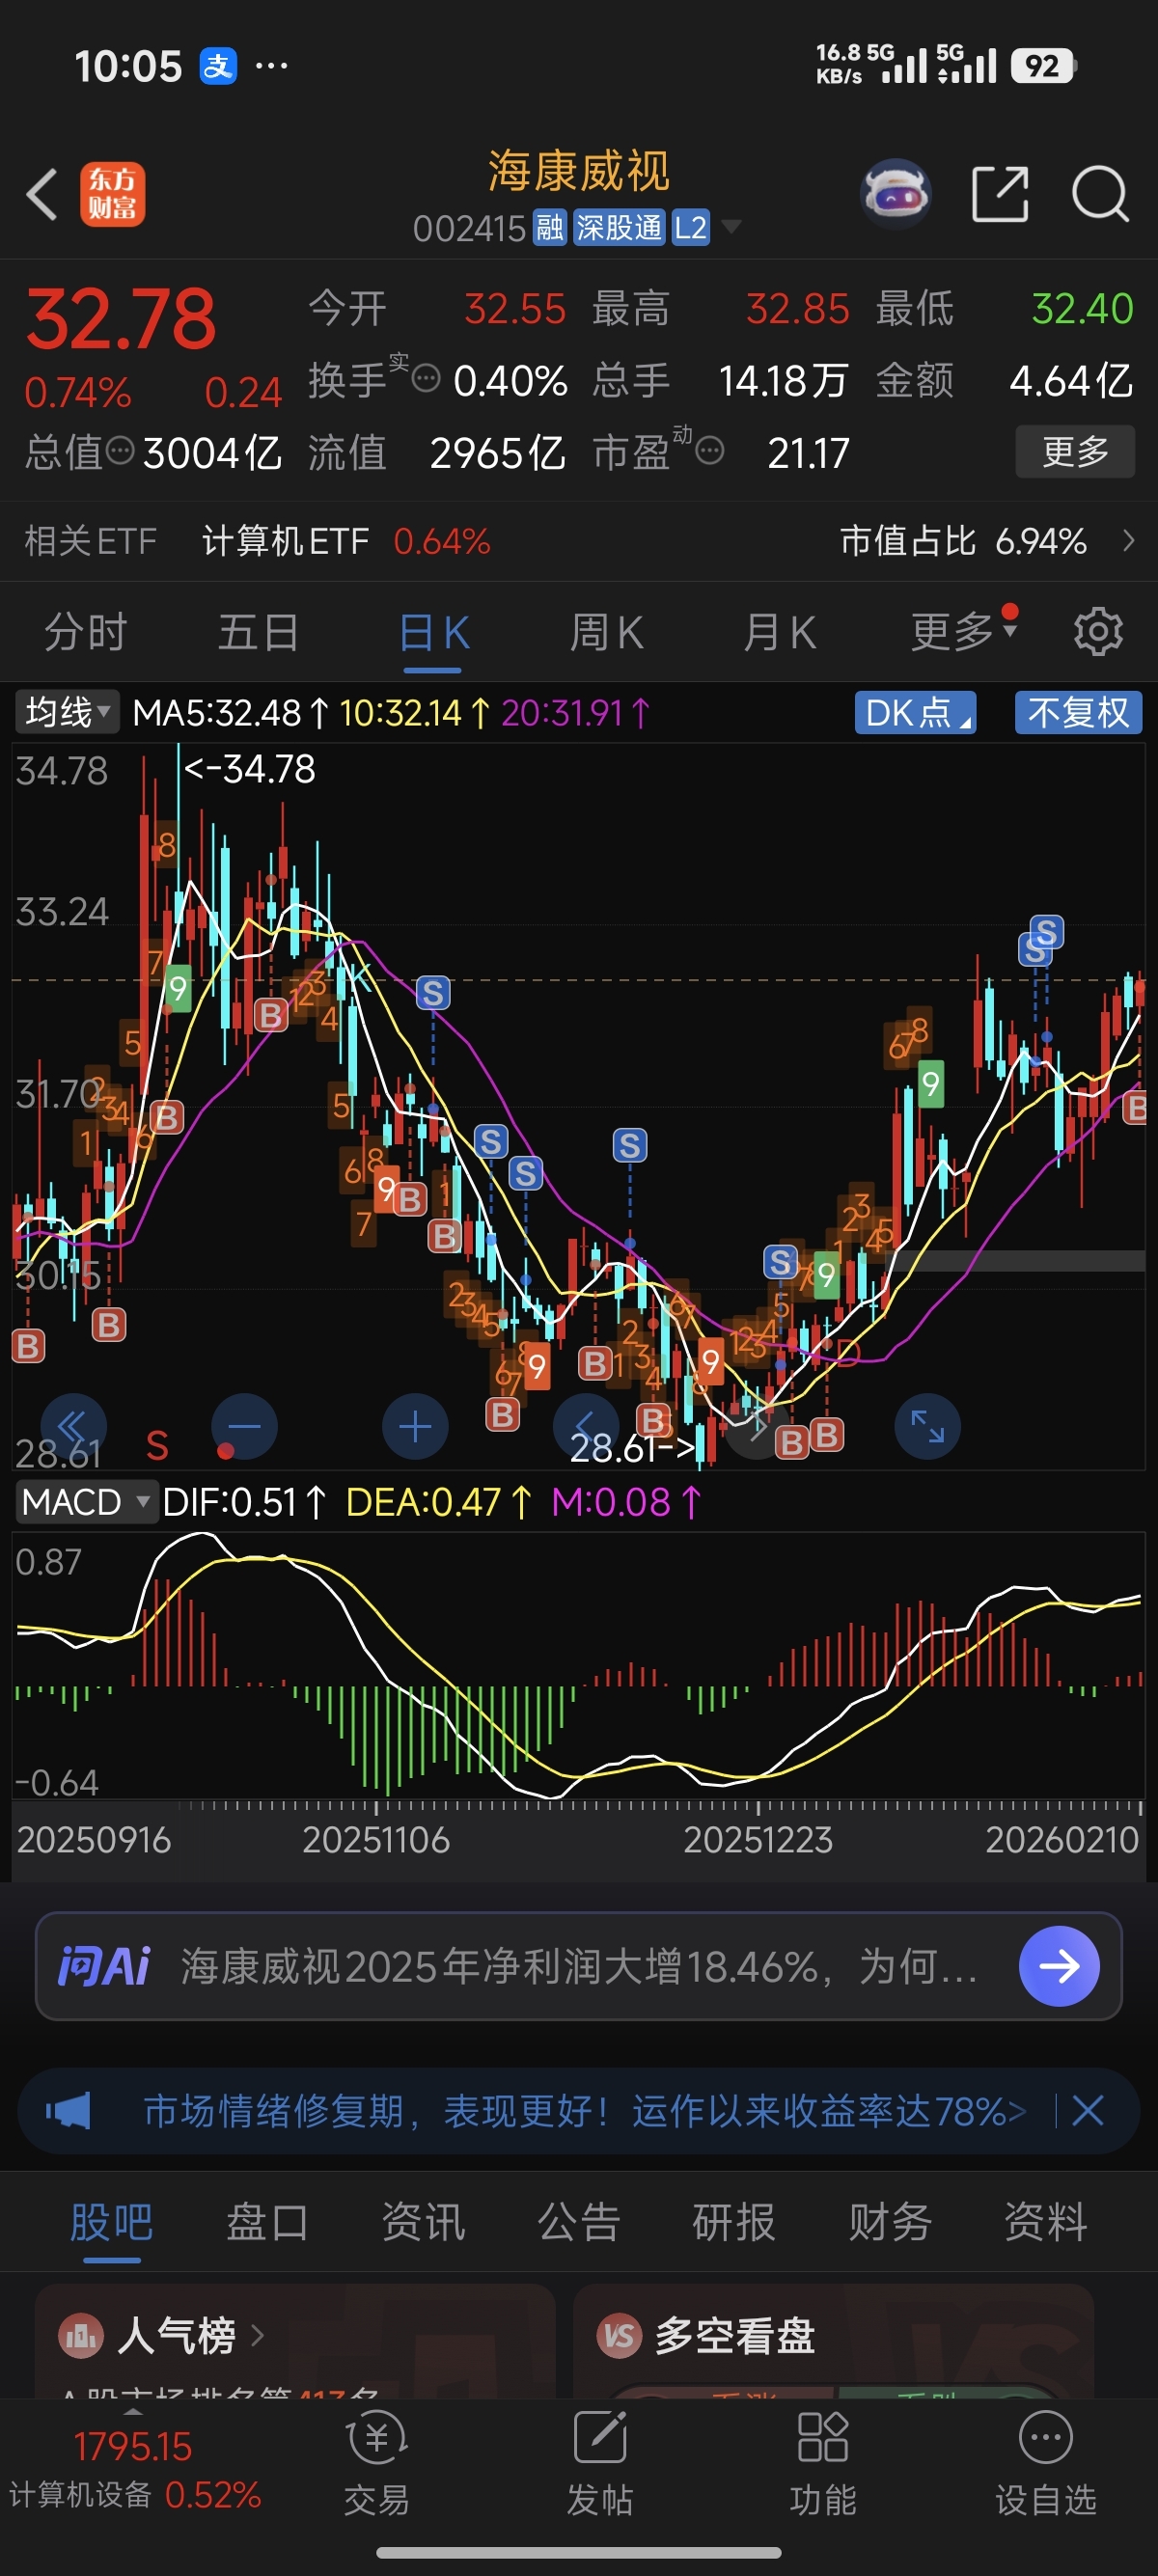Switch to 周K chart tab

point(606,632)
